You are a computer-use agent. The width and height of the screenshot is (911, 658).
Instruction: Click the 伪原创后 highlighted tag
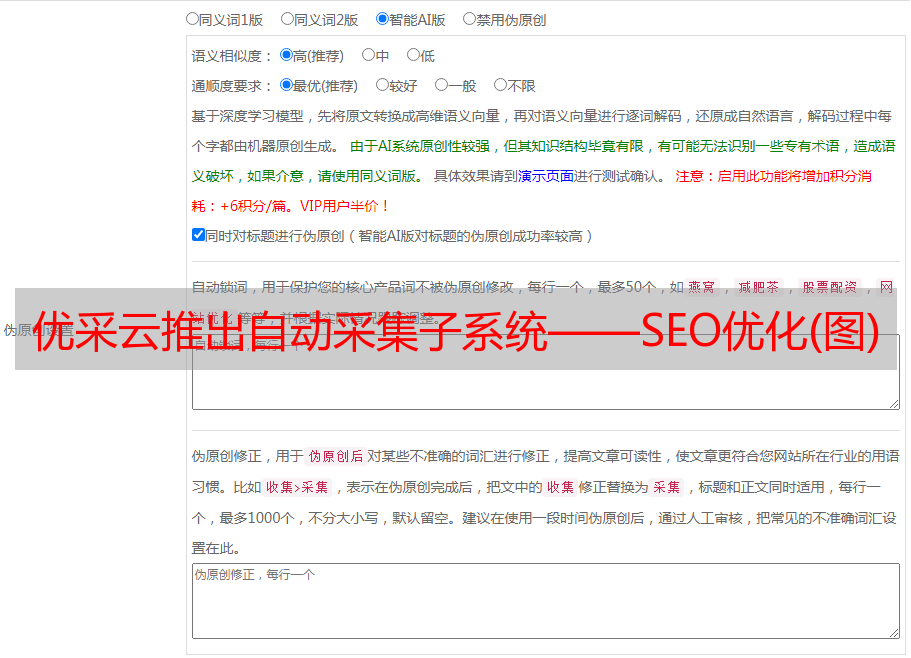coord(336,456)
